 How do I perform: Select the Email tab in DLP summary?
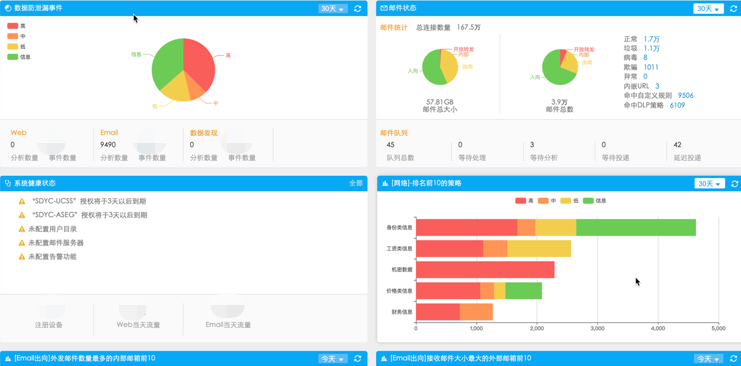click(x=109, y=133)
